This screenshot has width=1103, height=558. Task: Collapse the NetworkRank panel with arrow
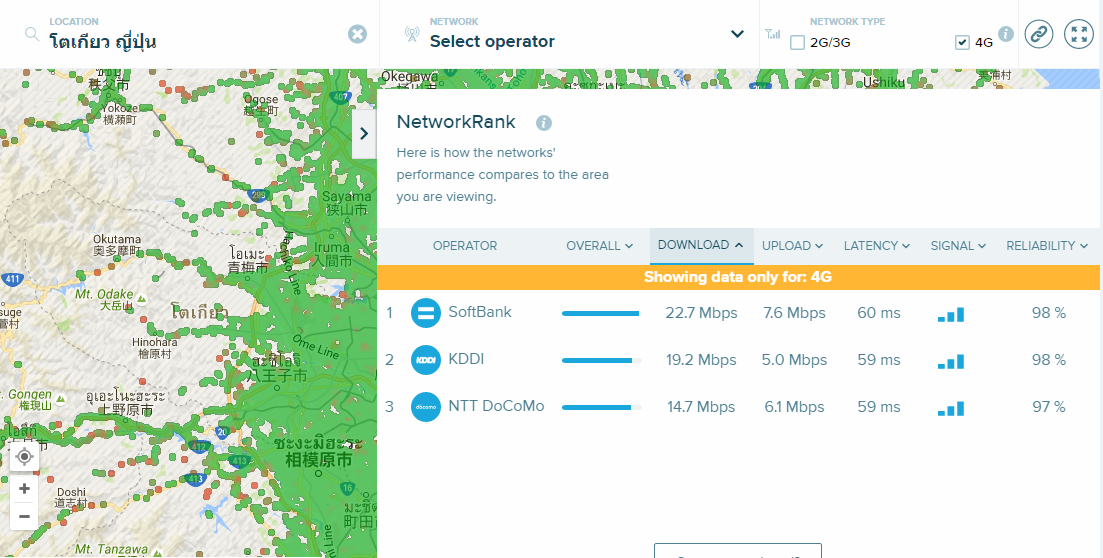364,134
